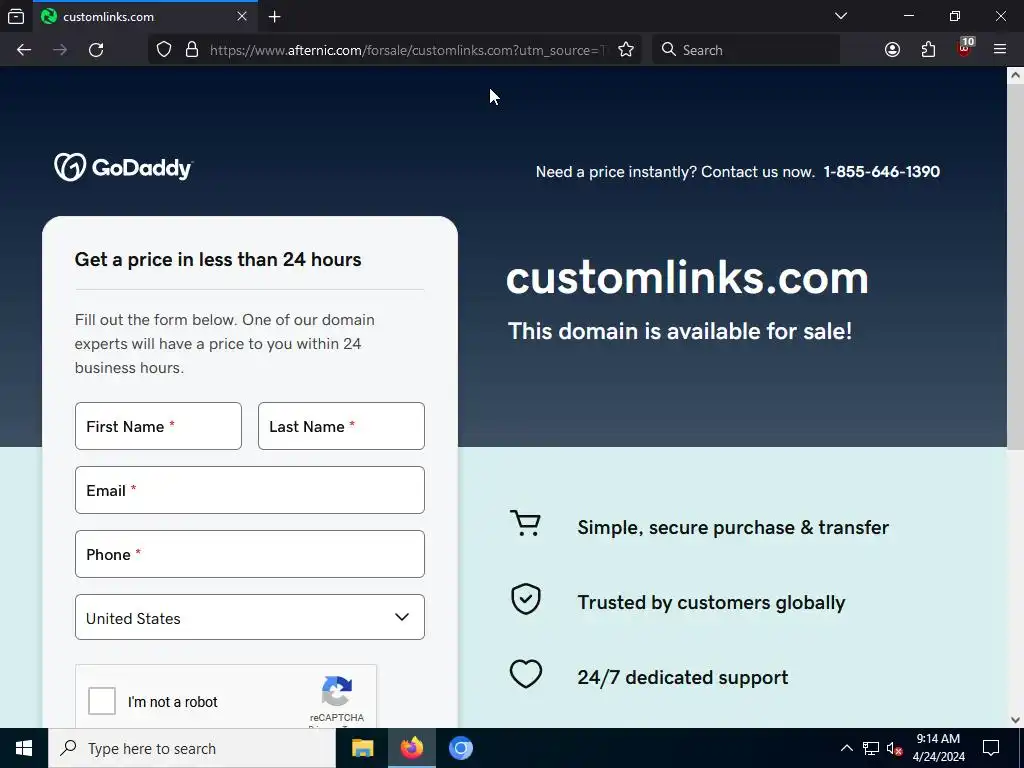Click the reCAPTCHA logo
The height and width of the screenshot is (768, 1024).
tap(337, 692)
